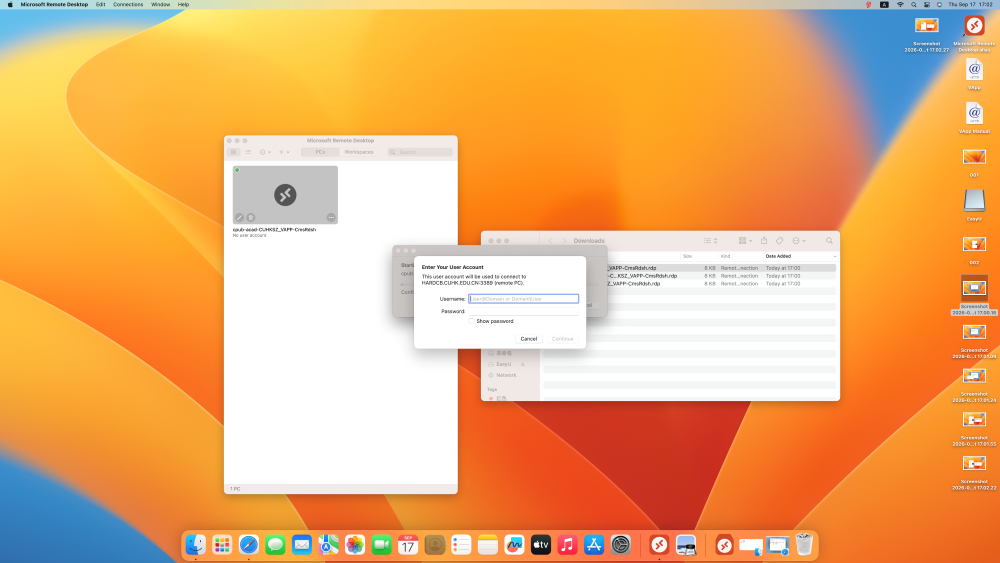Viewport: 1000px width, 563px height.
Task: Open Mail from the Dock
Action: click(302, 545)
